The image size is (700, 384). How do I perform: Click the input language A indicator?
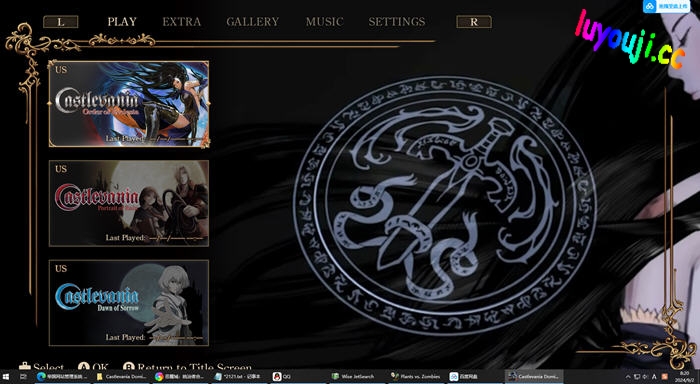point(654,377)
